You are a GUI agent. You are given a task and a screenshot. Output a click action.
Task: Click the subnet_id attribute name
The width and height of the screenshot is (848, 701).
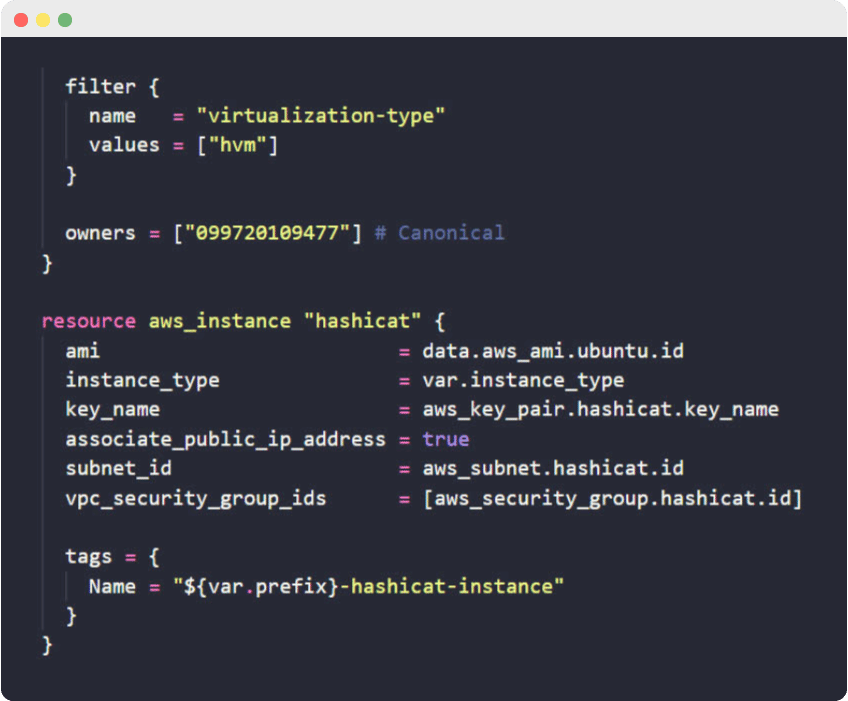pyautogui.click(x=117, y=468)
